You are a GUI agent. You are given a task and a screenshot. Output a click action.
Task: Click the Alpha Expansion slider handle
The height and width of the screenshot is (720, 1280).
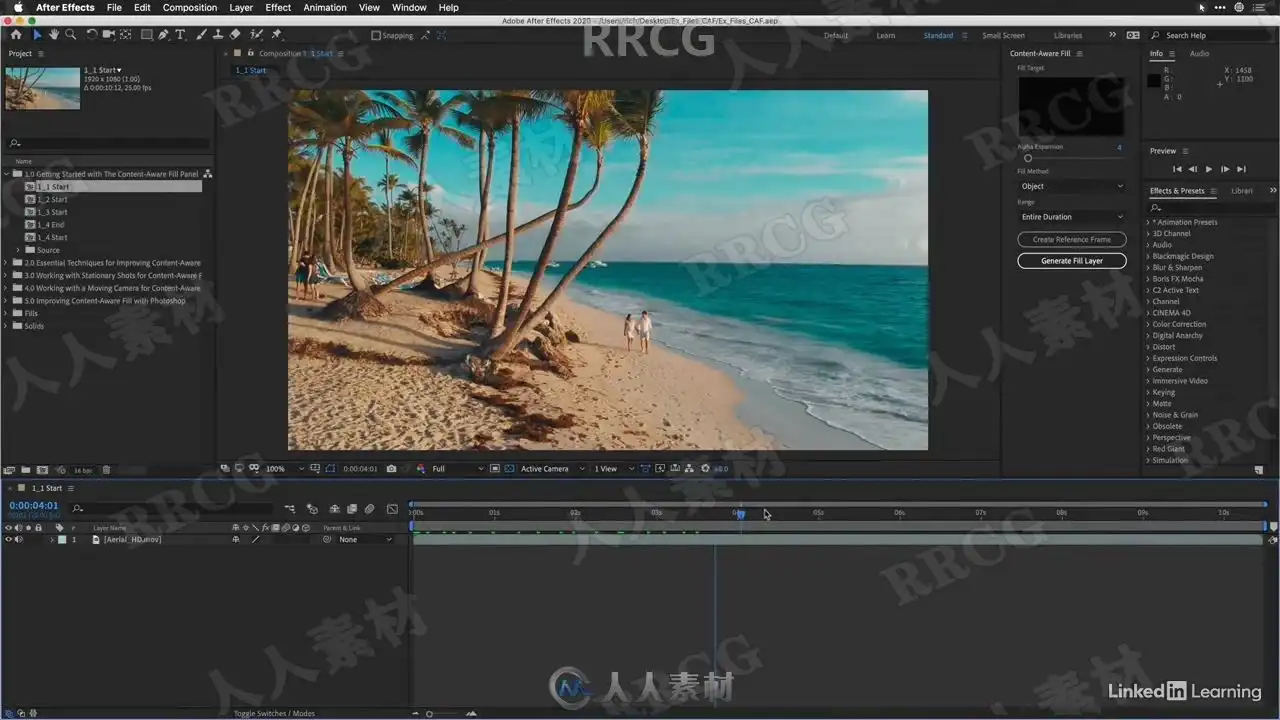(x=1027, y=158)
